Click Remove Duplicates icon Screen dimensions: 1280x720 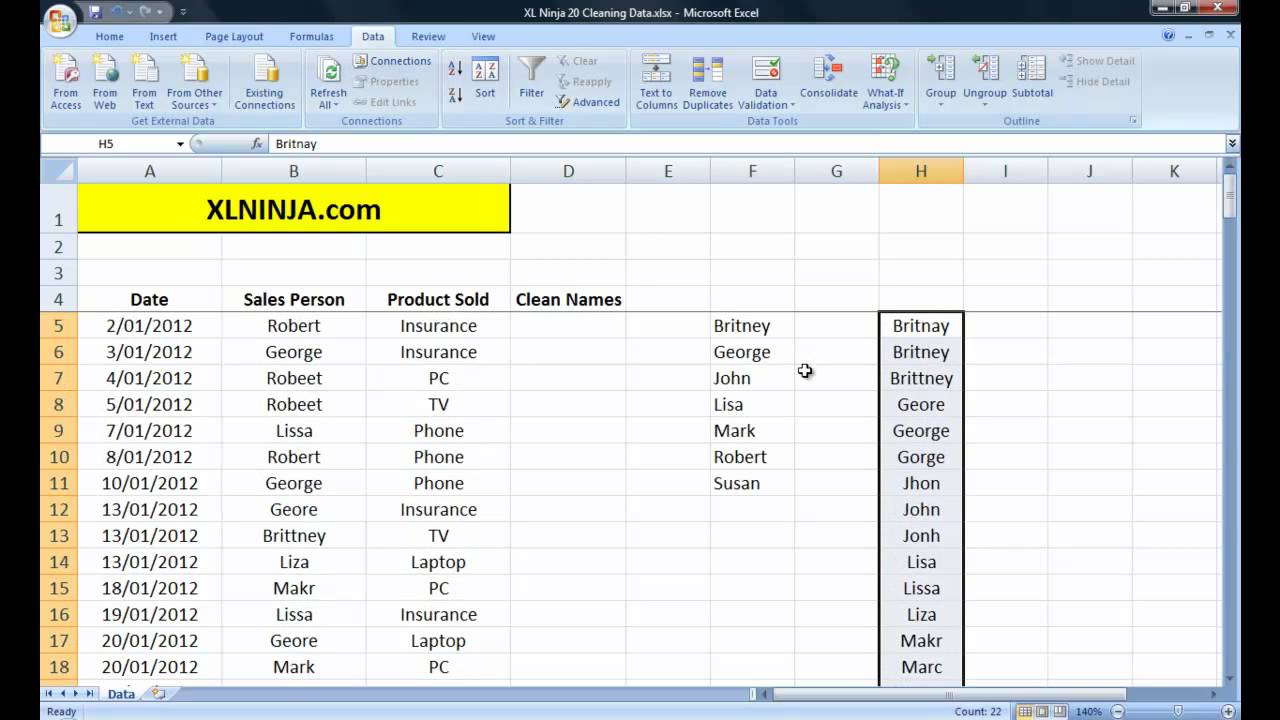coord(708,83)
